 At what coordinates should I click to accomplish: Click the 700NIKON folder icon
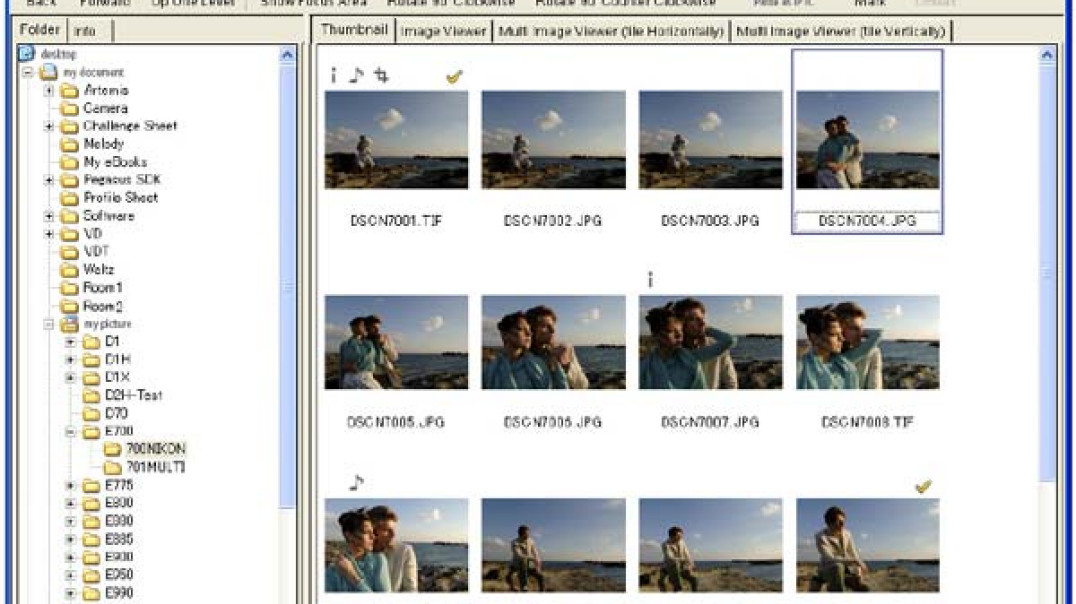pyautogui.click(x=113, y=450)
